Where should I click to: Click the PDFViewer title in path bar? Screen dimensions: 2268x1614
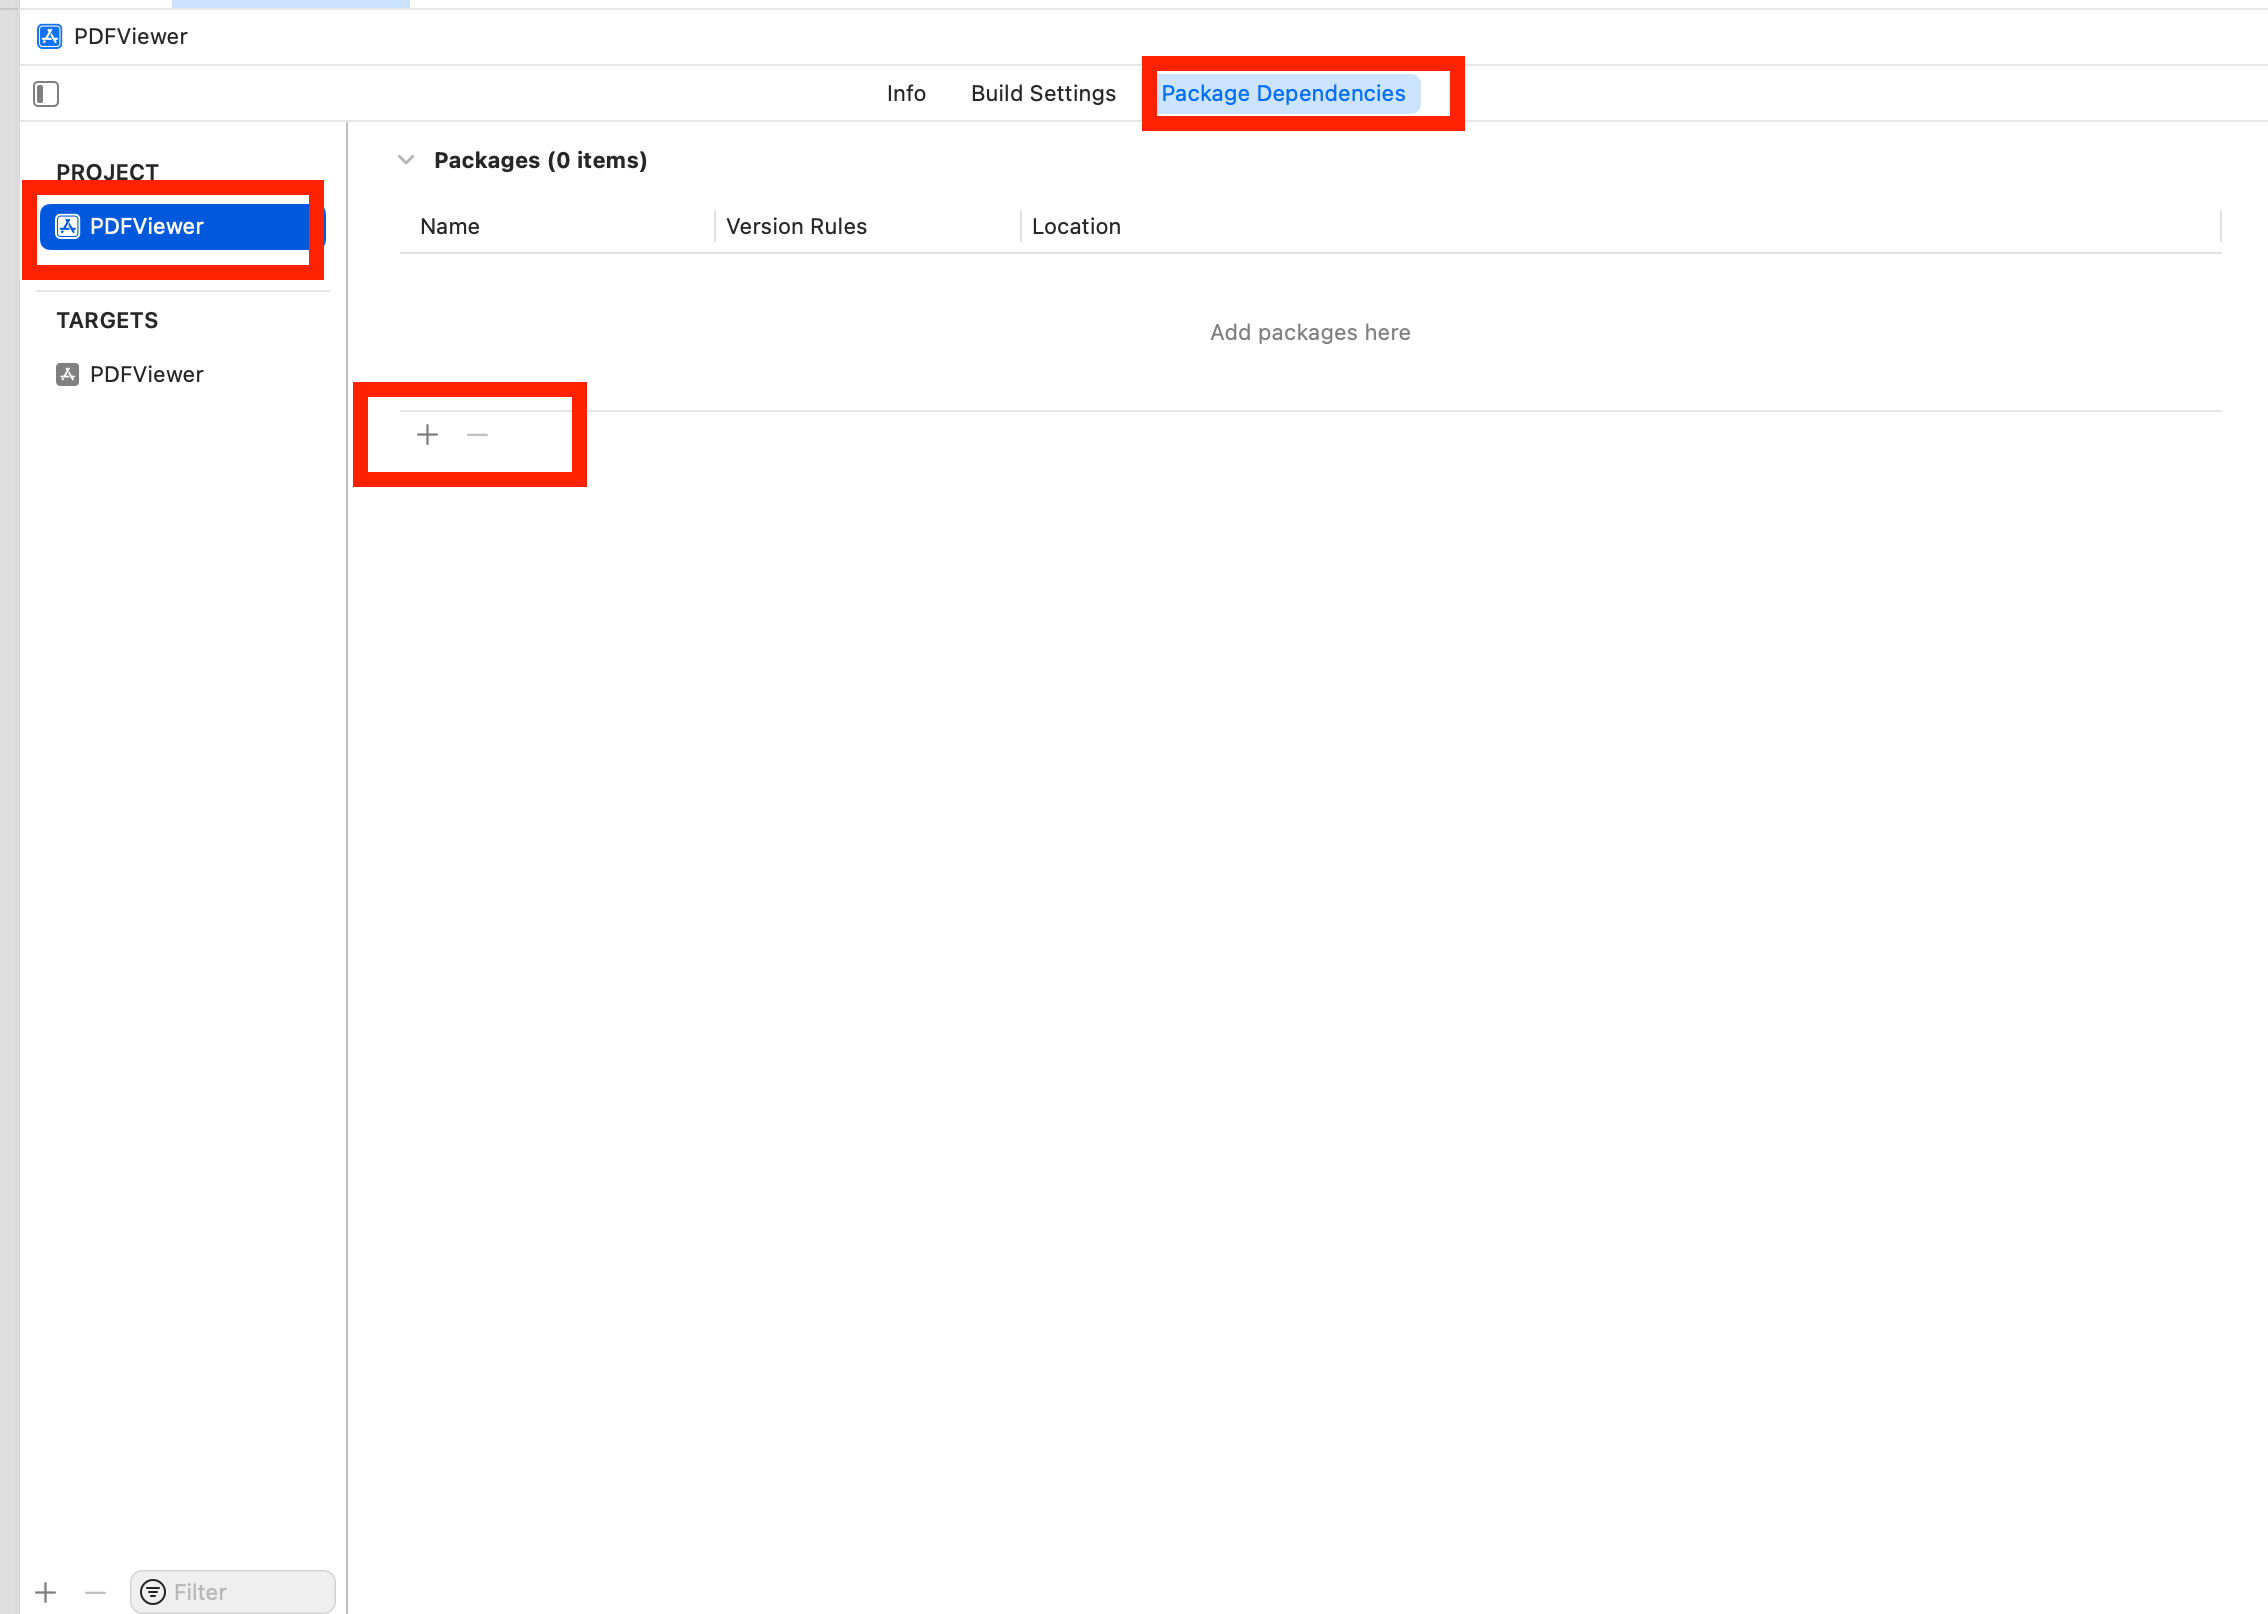[131, 37]
